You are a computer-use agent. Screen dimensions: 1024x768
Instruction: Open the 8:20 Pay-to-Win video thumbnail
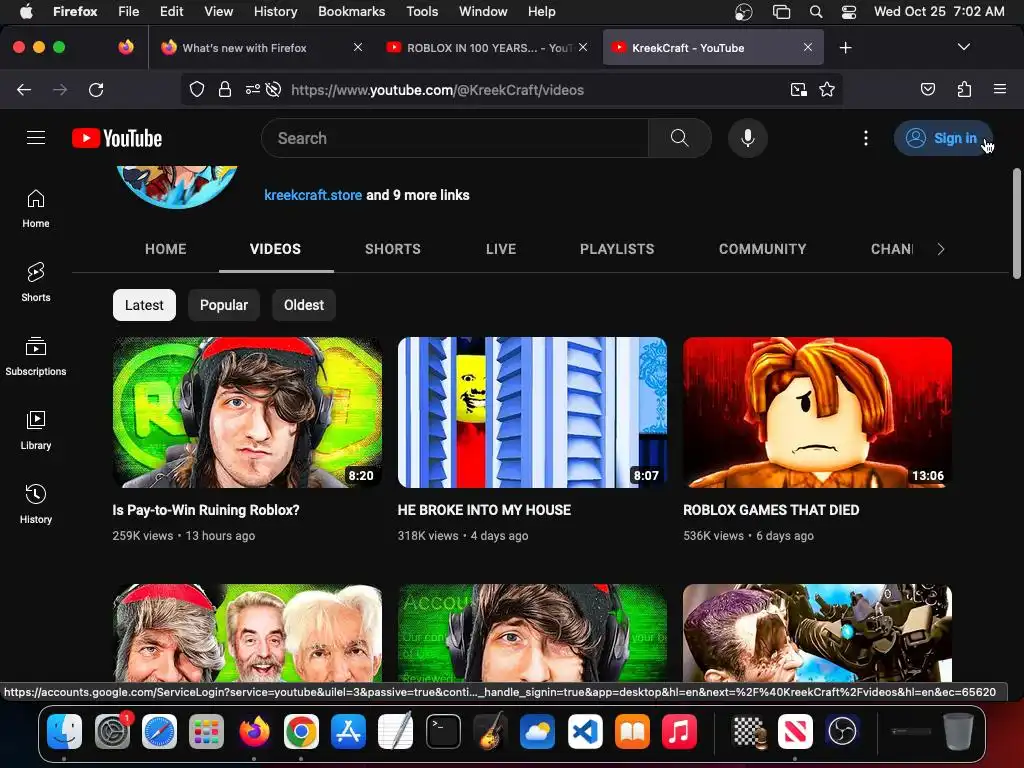click(x=248, y=412)
